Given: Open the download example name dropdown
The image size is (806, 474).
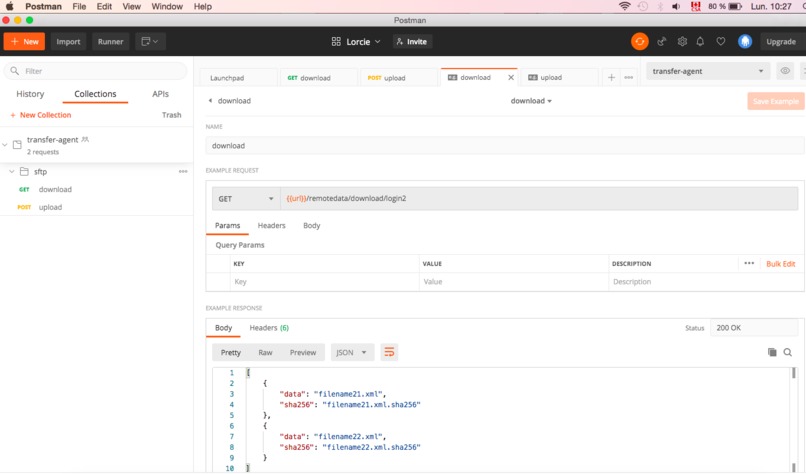Looking at the screenshot, I should (531, 101).
